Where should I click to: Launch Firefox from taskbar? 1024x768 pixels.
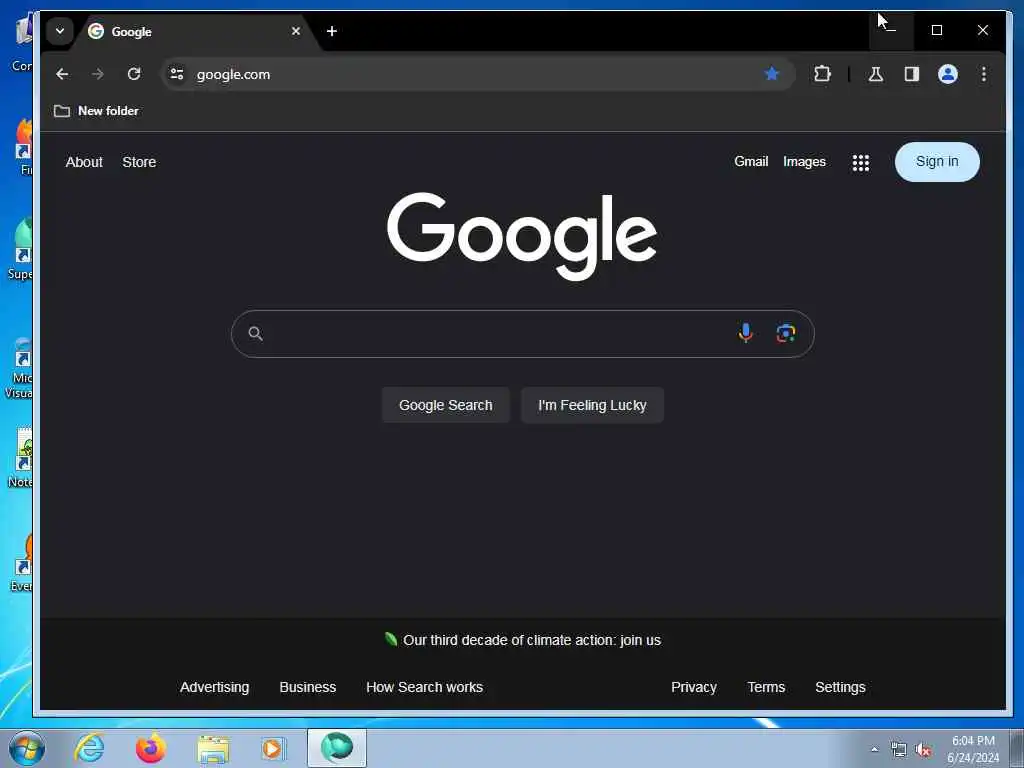point(150,748)
